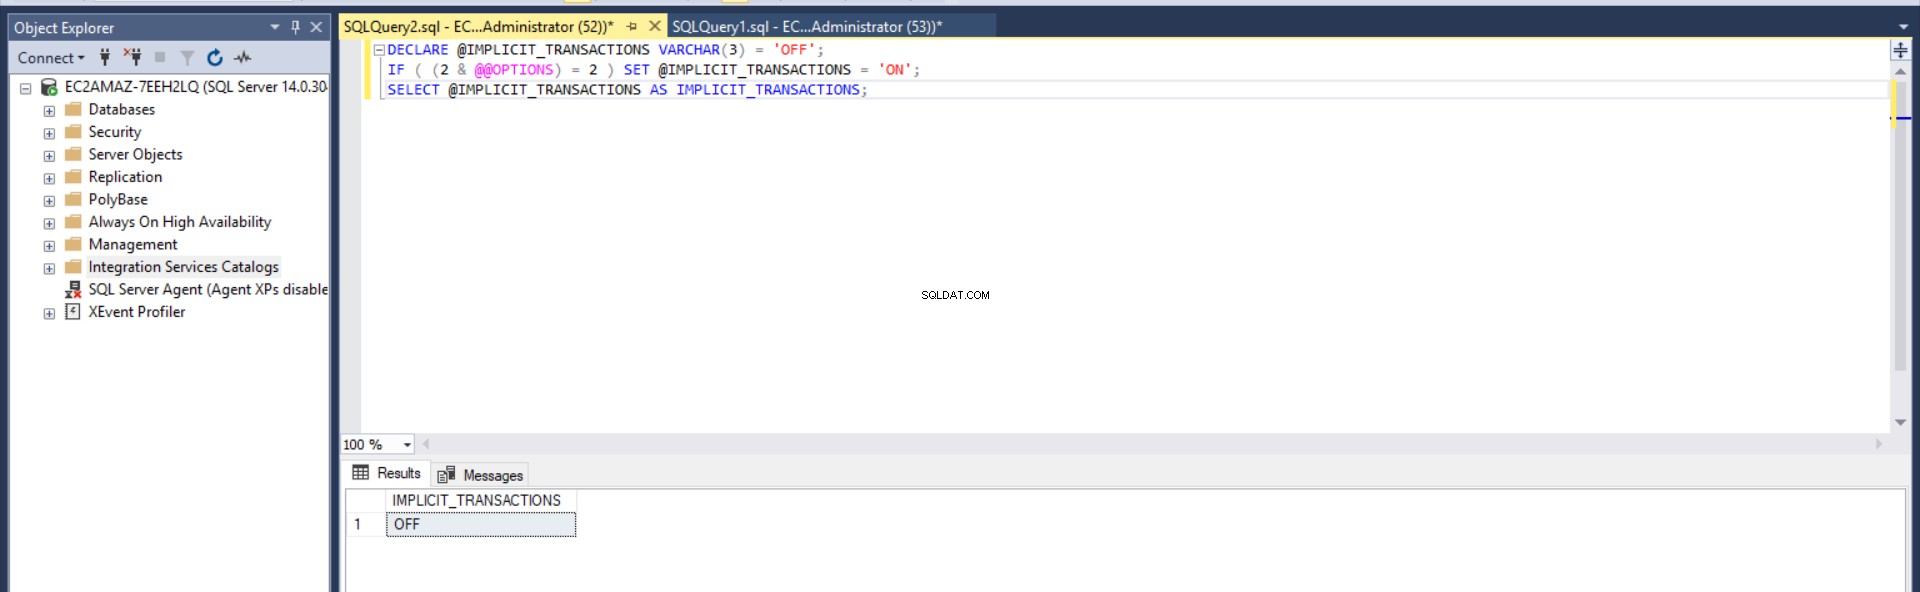Viewport: 1920px width, 592px height.
Task: Click the Server Objects folder icon
Action: point(73,154)
